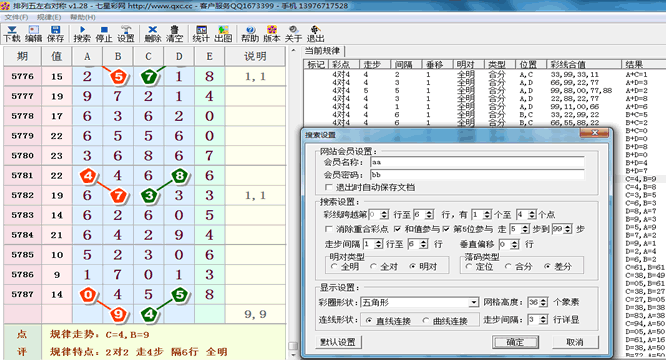The height and width of the screenshot is (360, 666).
Task: Adjust the 走步间隔 3 行详显 spinner
Action: pos(544,320)
